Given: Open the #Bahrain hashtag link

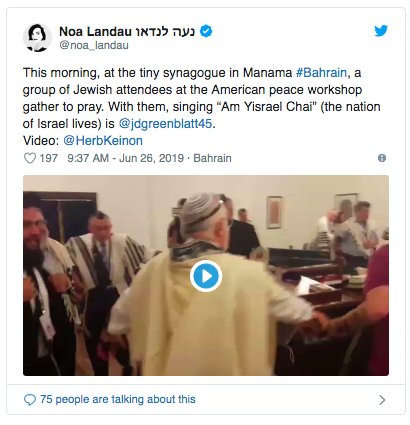Looking at the screenshot, I should point(321,73).
